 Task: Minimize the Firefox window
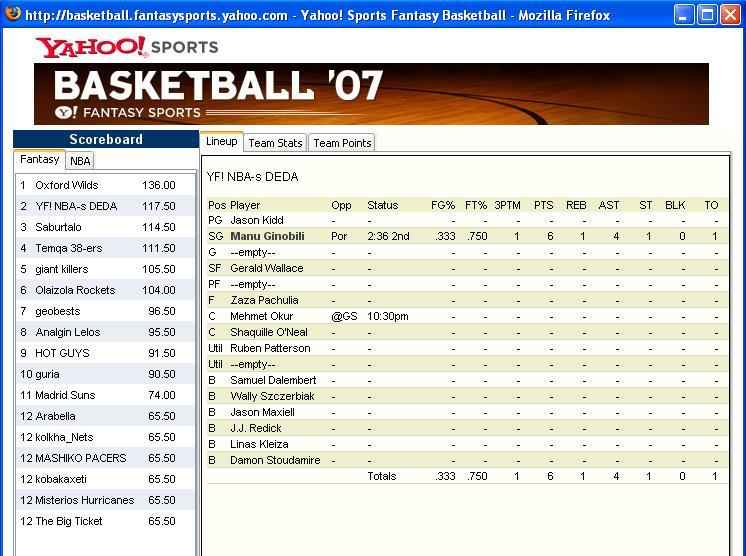pyautogui.click(x=684, y=15)
